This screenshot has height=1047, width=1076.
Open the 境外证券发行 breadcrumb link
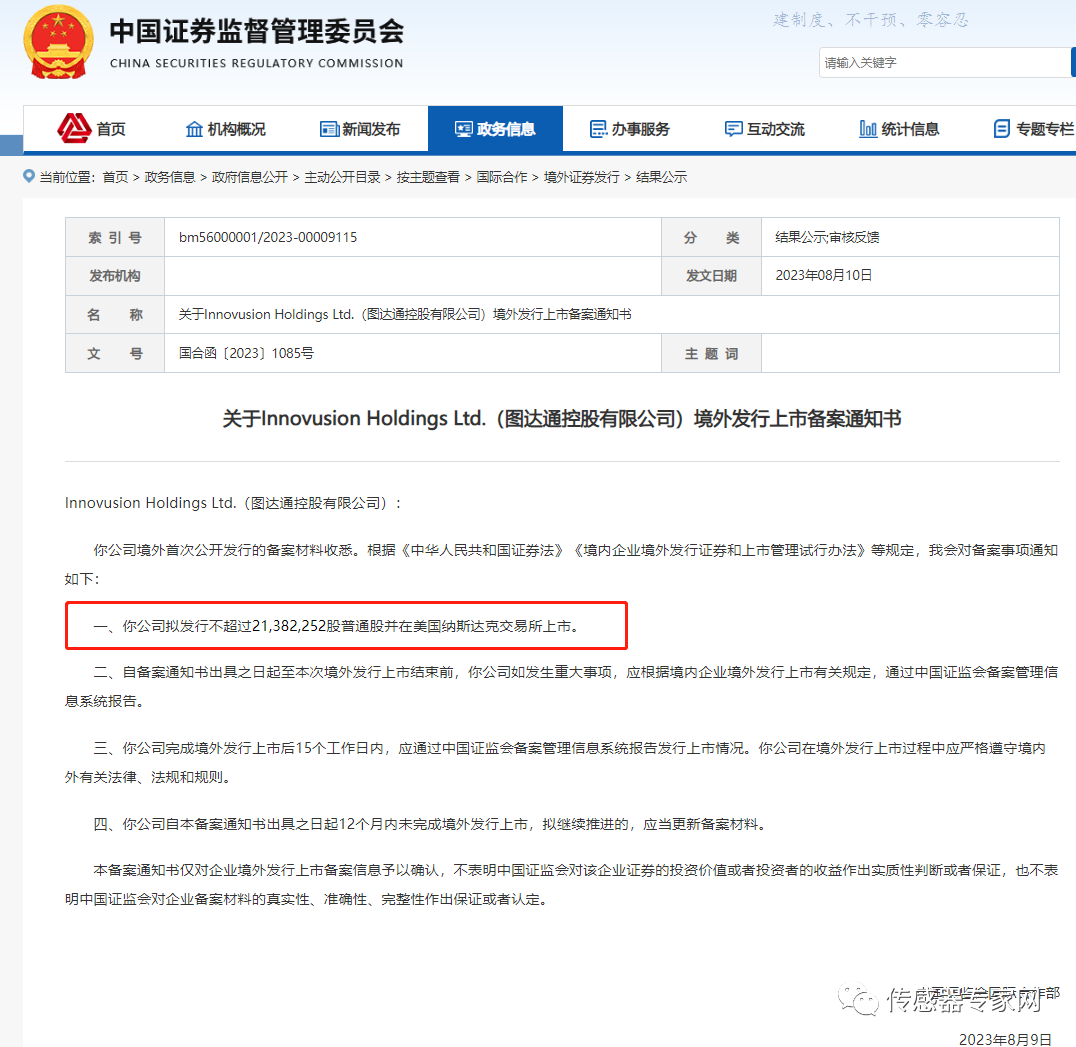(x=582, y=177)
